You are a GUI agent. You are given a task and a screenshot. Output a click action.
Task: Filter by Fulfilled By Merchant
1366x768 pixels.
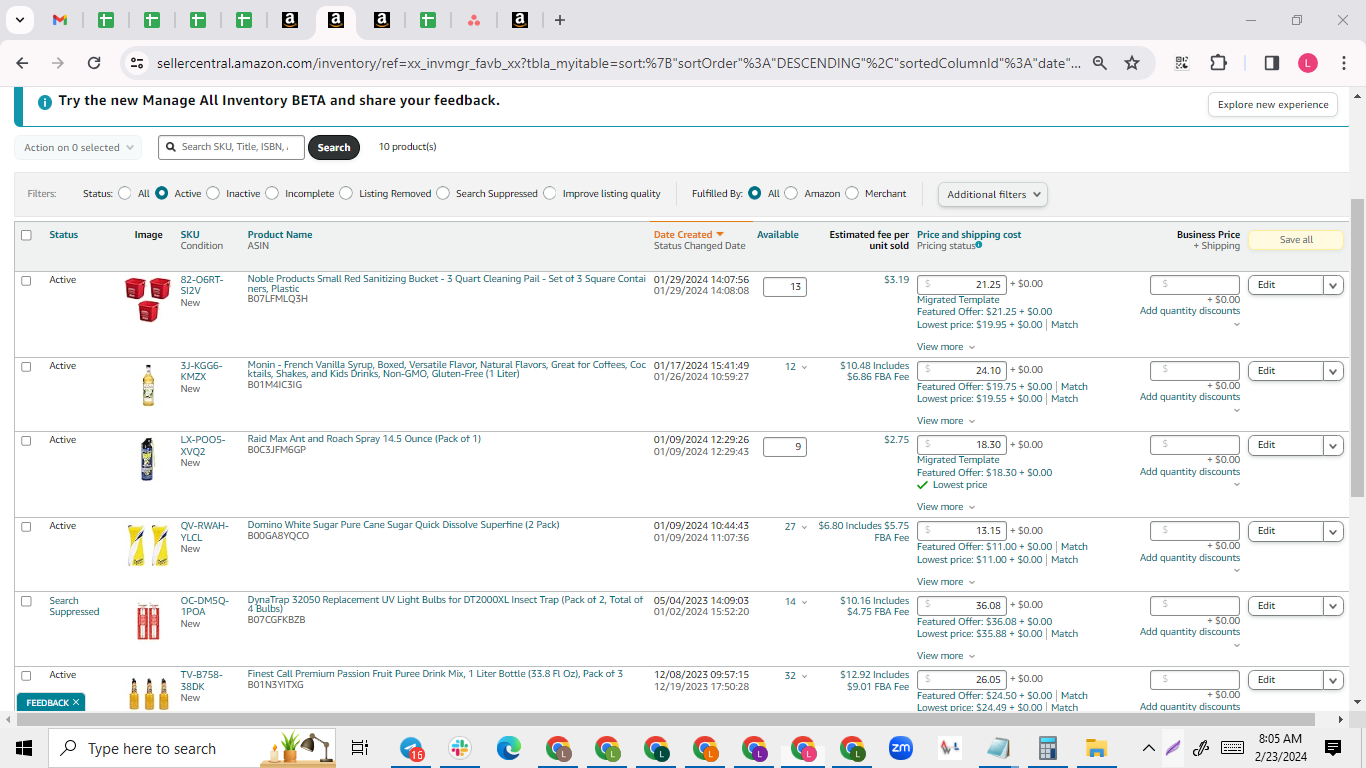[852, 193]
